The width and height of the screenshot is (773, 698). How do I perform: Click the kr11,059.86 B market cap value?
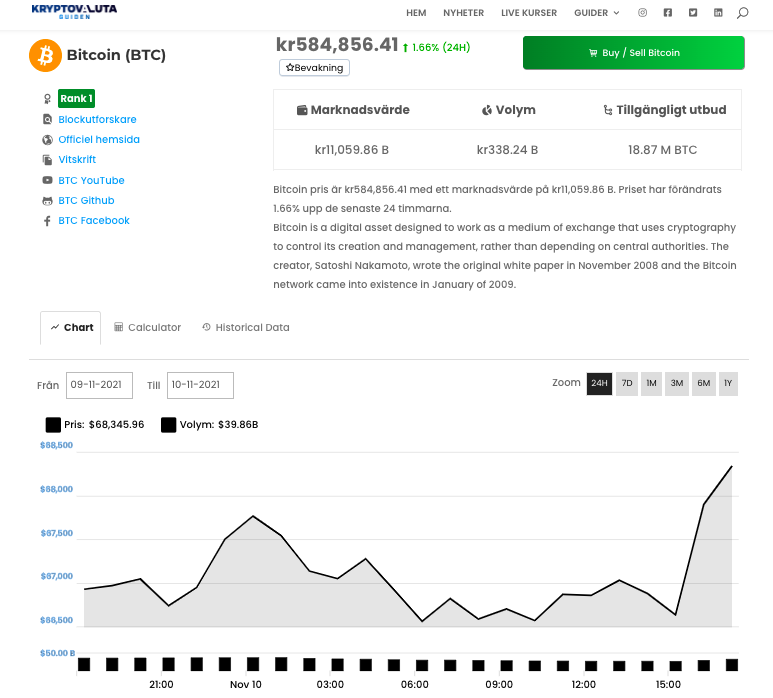coord(351,150)
